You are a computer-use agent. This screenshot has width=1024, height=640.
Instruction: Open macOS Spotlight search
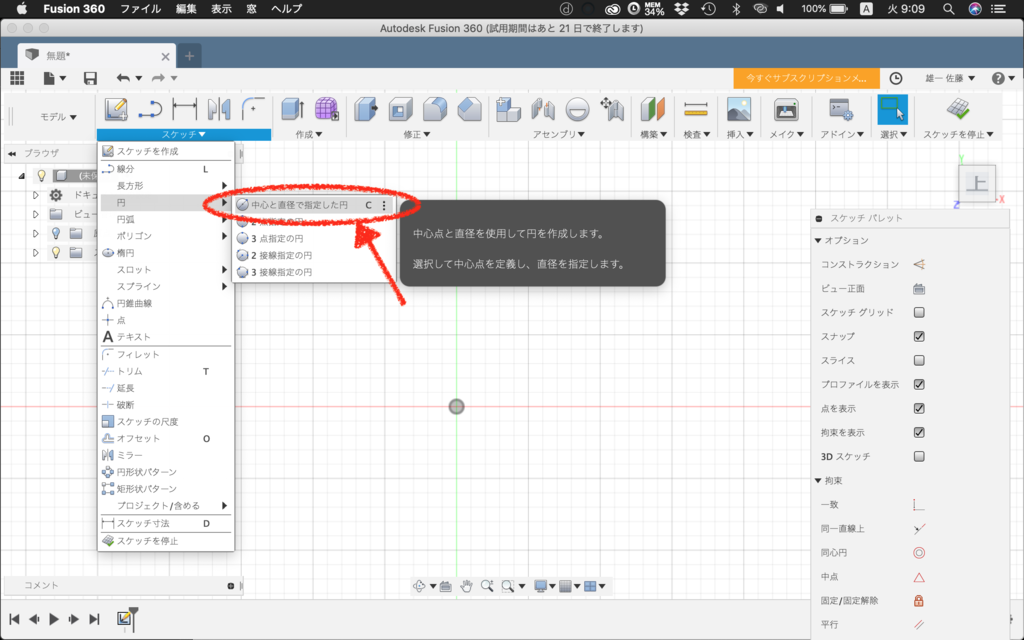coord(948,9)
